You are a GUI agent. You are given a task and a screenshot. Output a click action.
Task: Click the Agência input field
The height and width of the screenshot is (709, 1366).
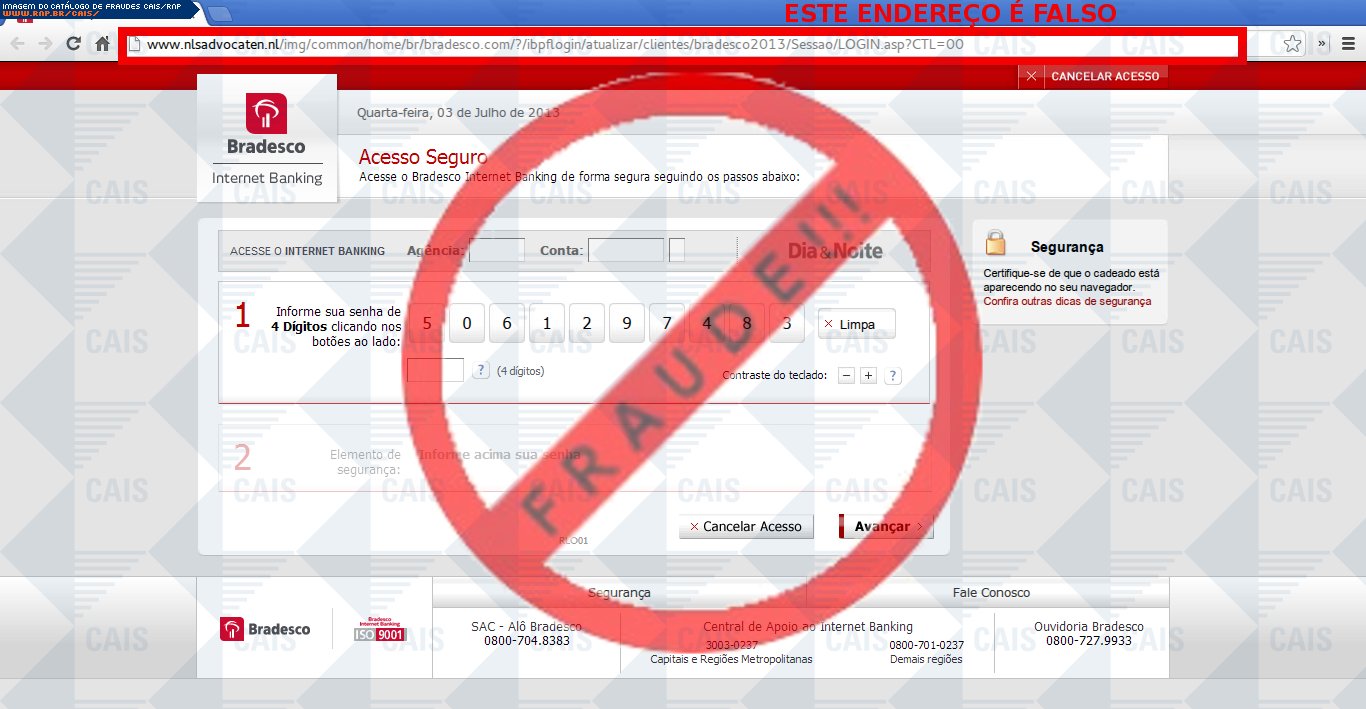[496, 251]
